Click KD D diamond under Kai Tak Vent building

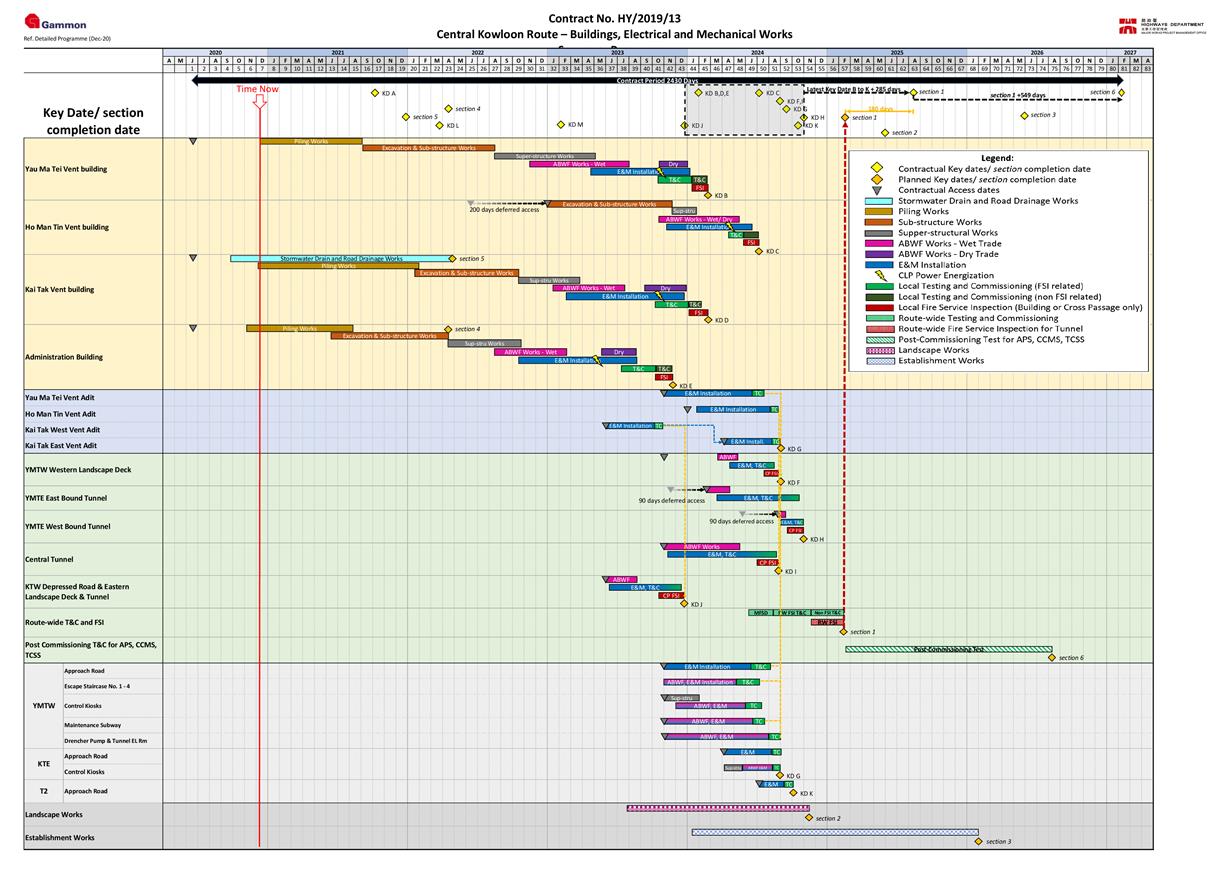[x=708, y=320]
